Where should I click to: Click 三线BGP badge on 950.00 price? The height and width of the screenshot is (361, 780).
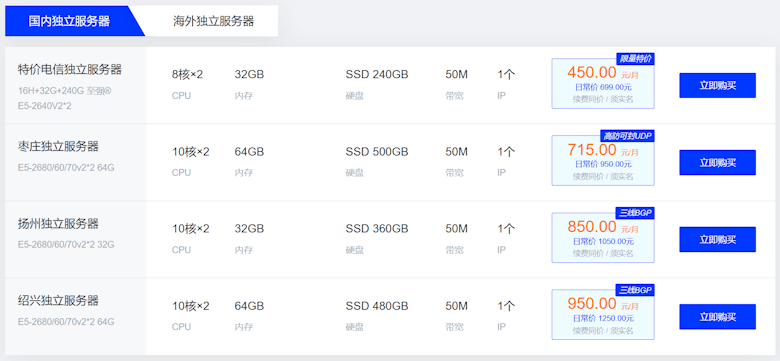(x=635, y=290)
